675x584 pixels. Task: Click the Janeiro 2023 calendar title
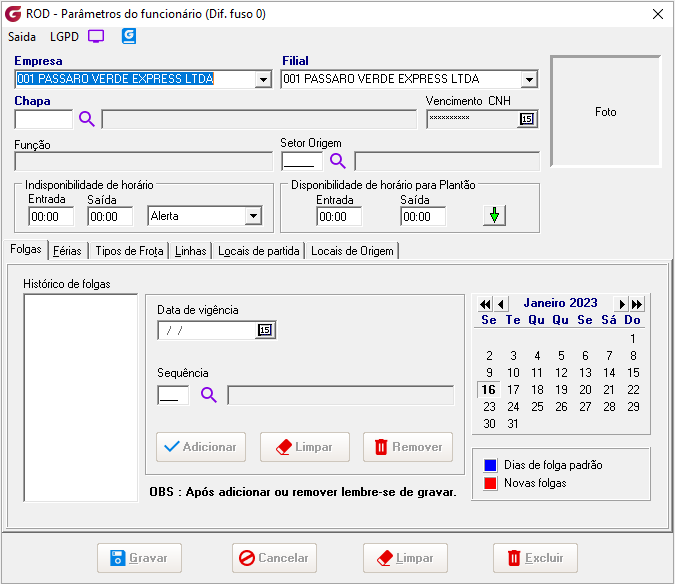click(560, 303)
